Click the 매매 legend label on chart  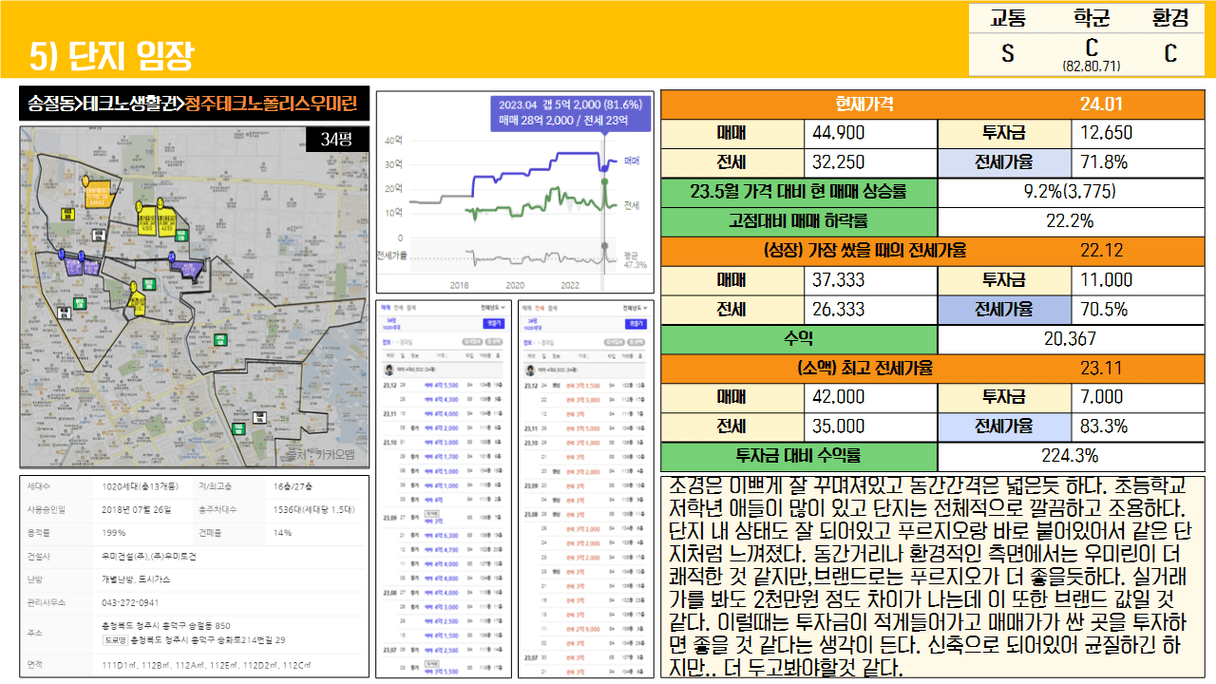coord(632,161)
